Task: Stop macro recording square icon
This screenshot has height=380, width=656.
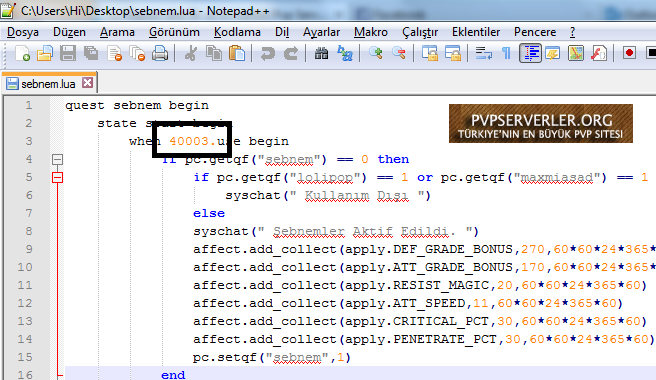Action: click(651, 53)
